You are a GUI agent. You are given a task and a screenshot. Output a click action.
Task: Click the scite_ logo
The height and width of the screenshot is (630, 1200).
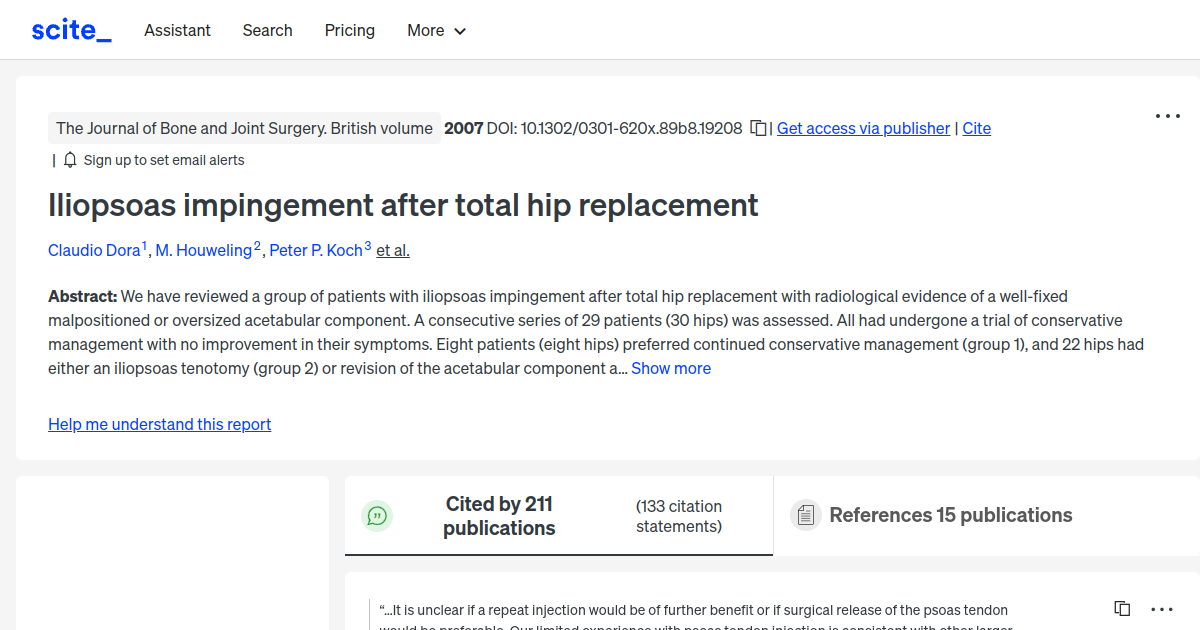click(x=71, y=29)
